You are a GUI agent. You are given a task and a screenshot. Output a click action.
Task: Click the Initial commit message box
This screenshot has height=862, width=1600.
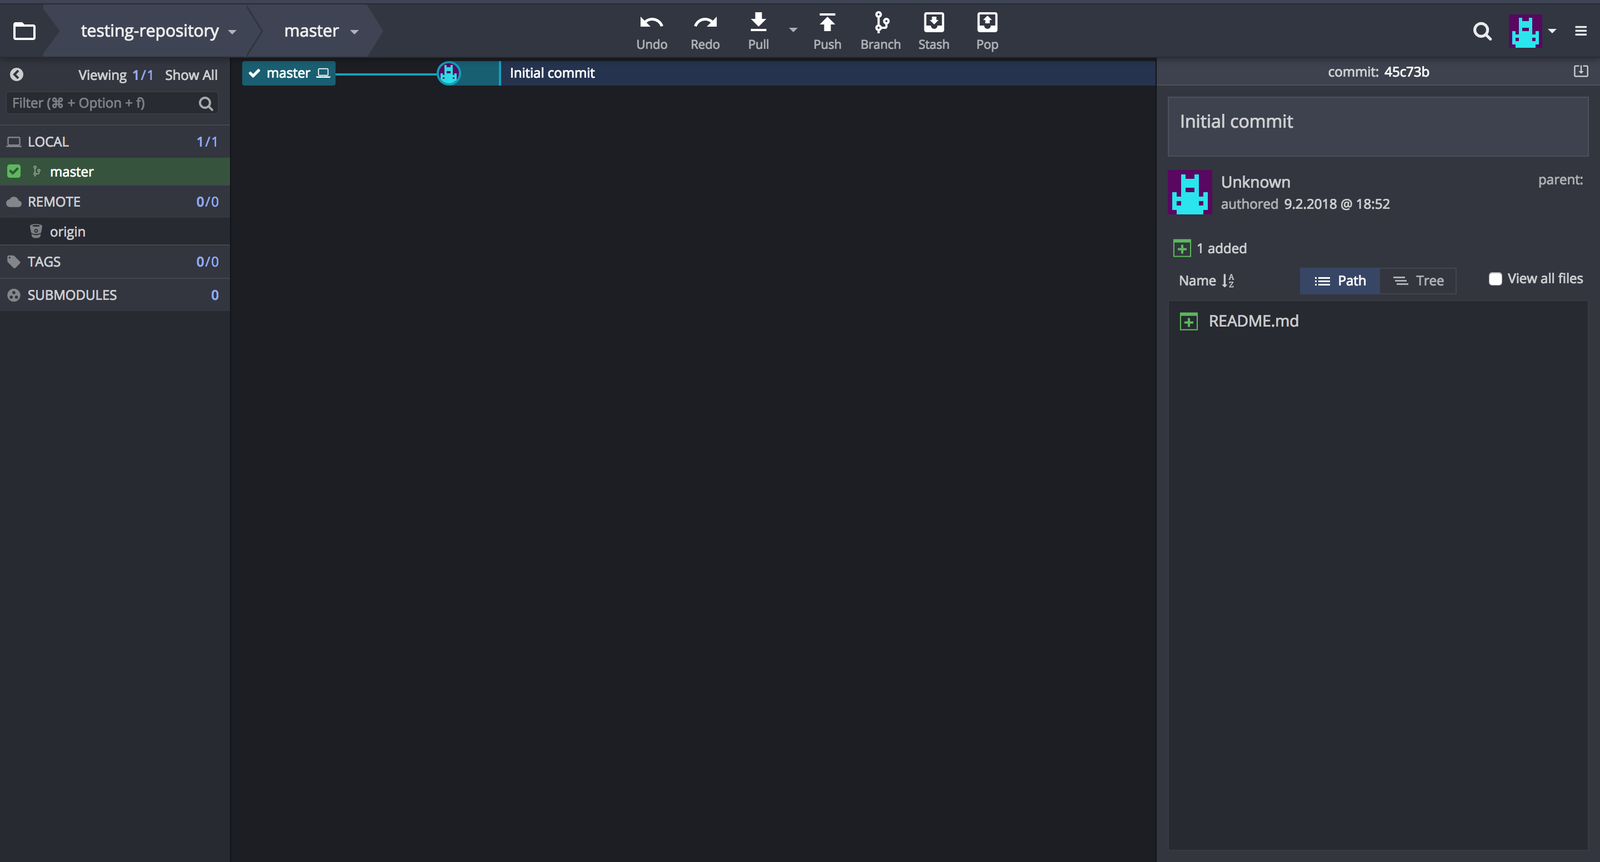click(x=1378, y=126)
